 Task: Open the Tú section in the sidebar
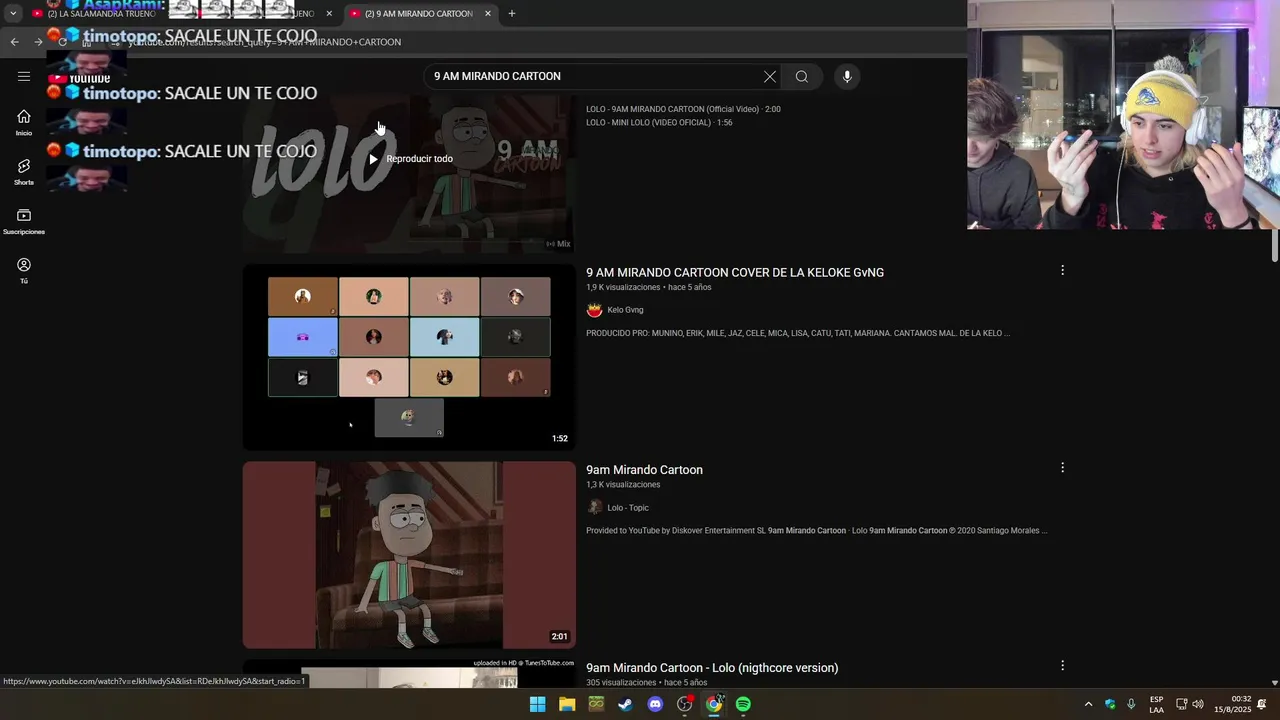tap(24, 270)
